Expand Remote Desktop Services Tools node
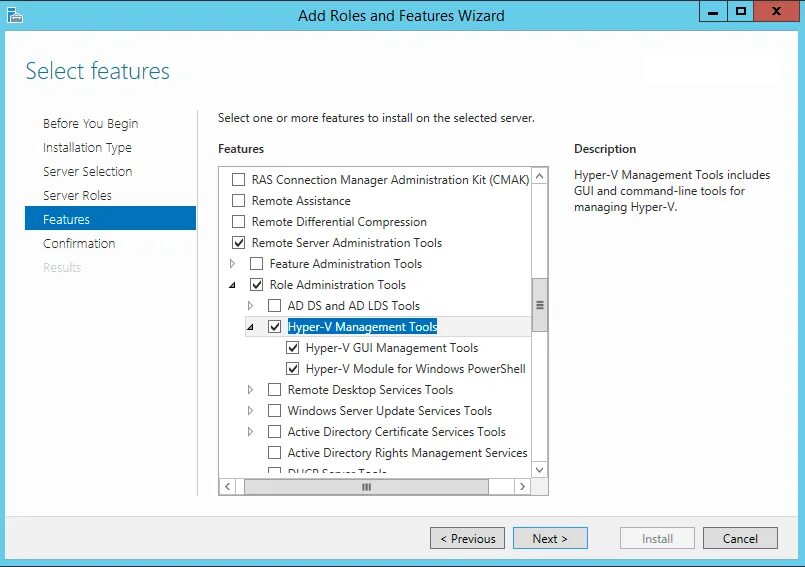 [251, 390]
